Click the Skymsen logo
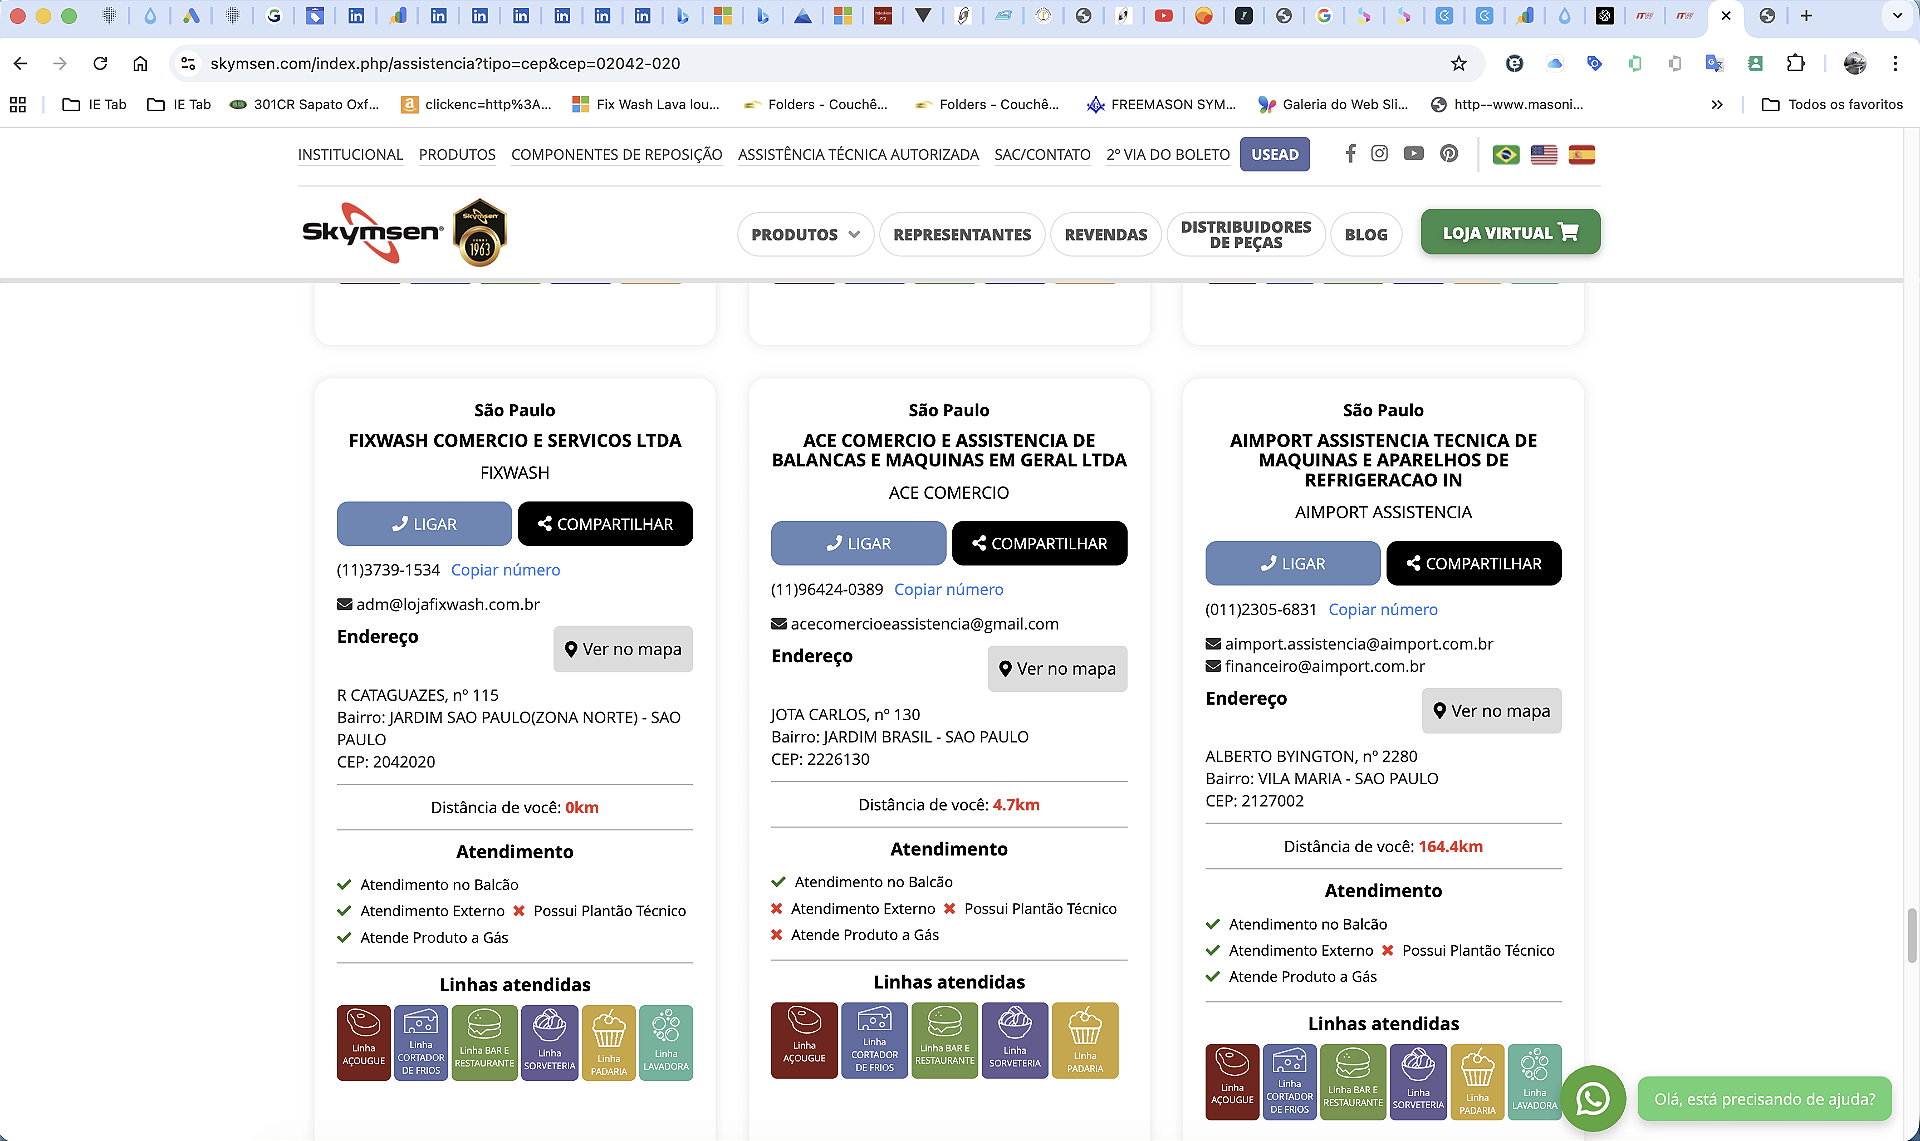The image size is (1920, 1141). 373,233
